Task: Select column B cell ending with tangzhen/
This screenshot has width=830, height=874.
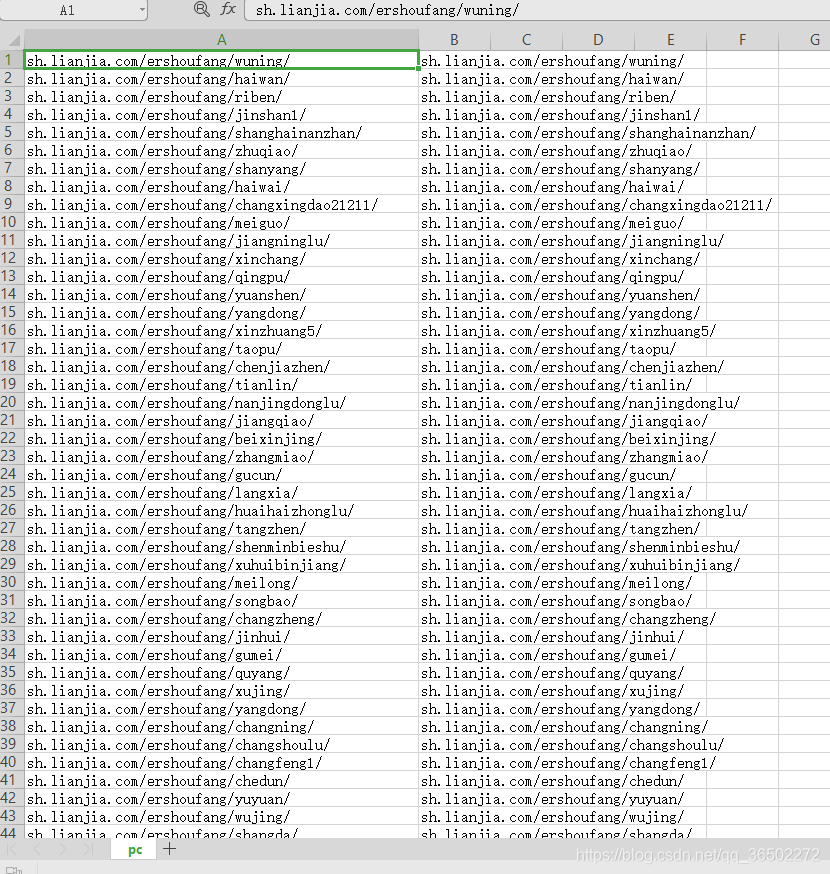Action: [454, 528]
